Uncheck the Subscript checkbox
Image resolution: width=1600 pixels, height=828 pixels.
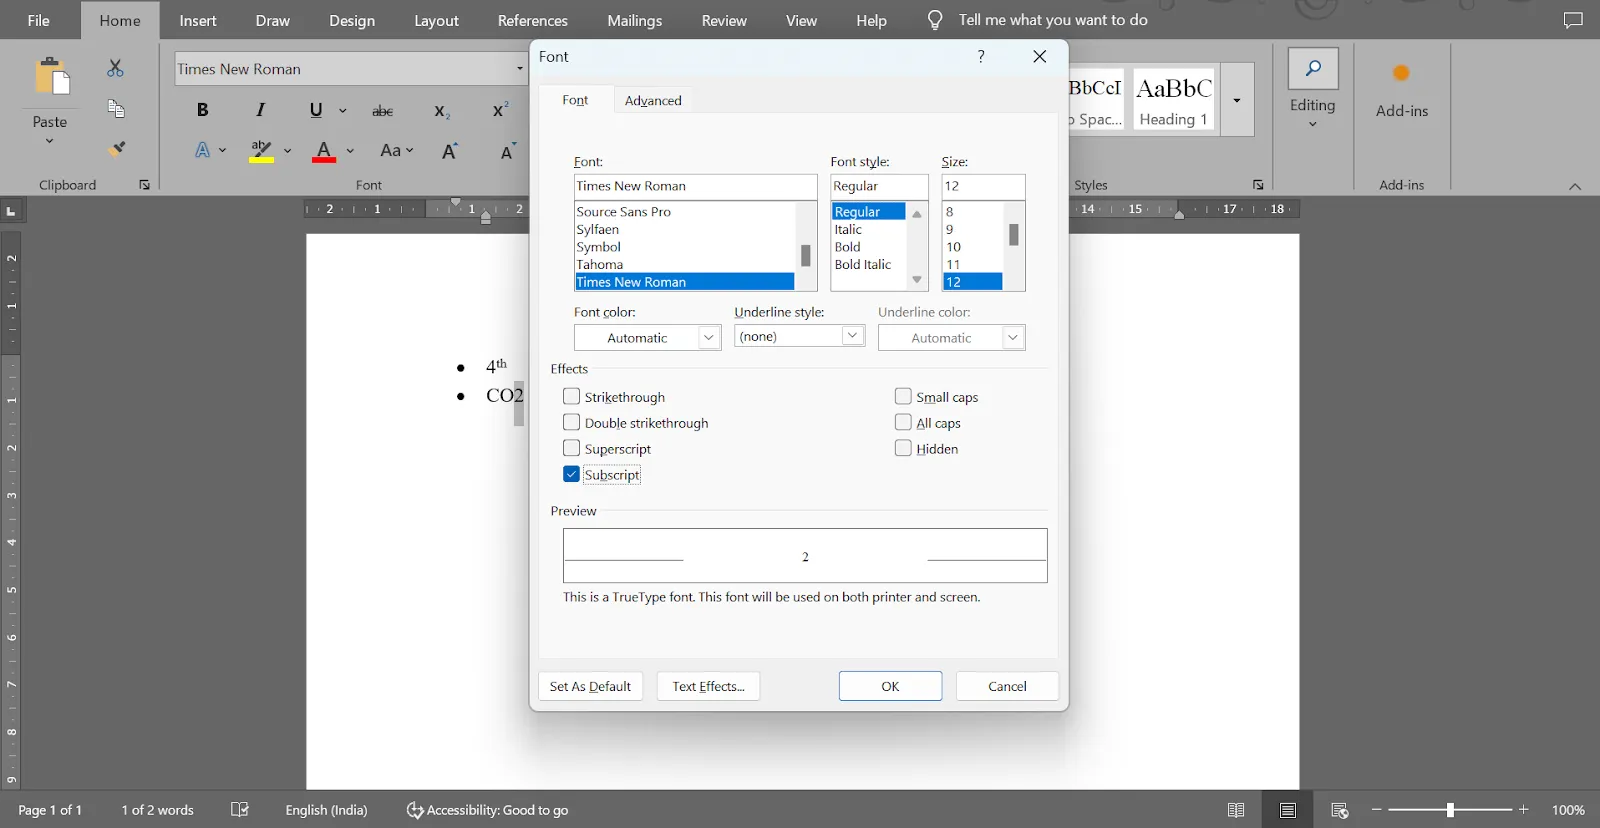[571, 474]
